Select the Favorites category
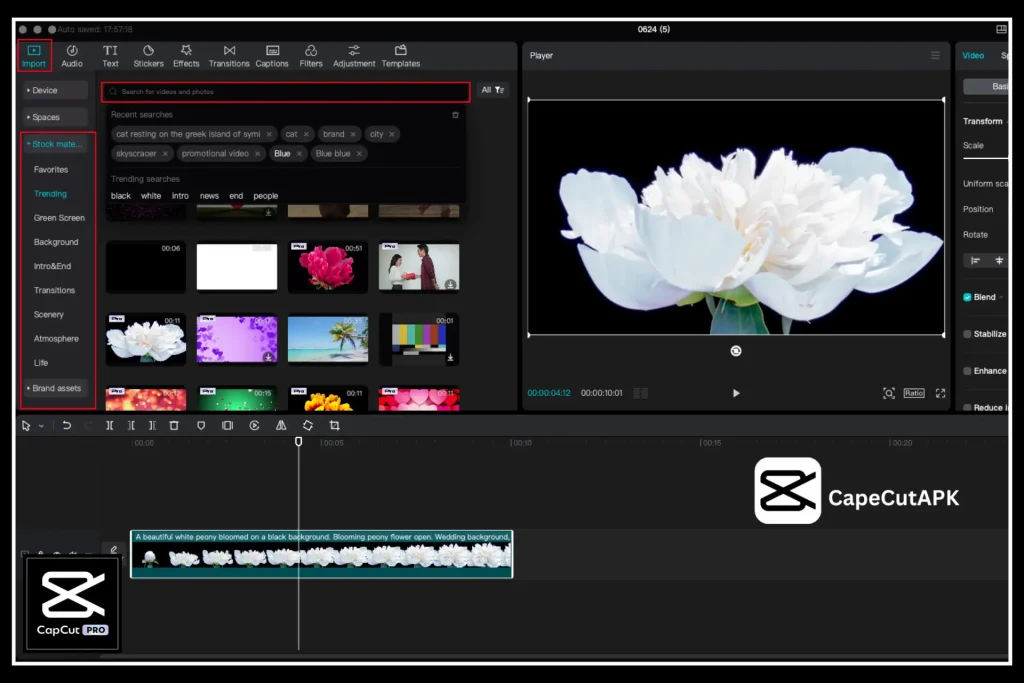Screen dimensions: 1024x683 click(51, 169)
